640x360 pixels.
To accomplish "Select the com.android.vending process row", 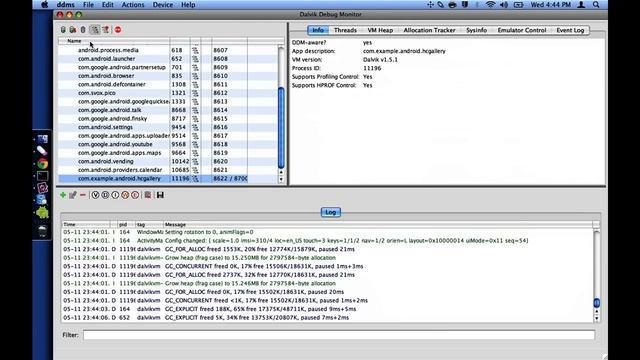I will 168,162.
